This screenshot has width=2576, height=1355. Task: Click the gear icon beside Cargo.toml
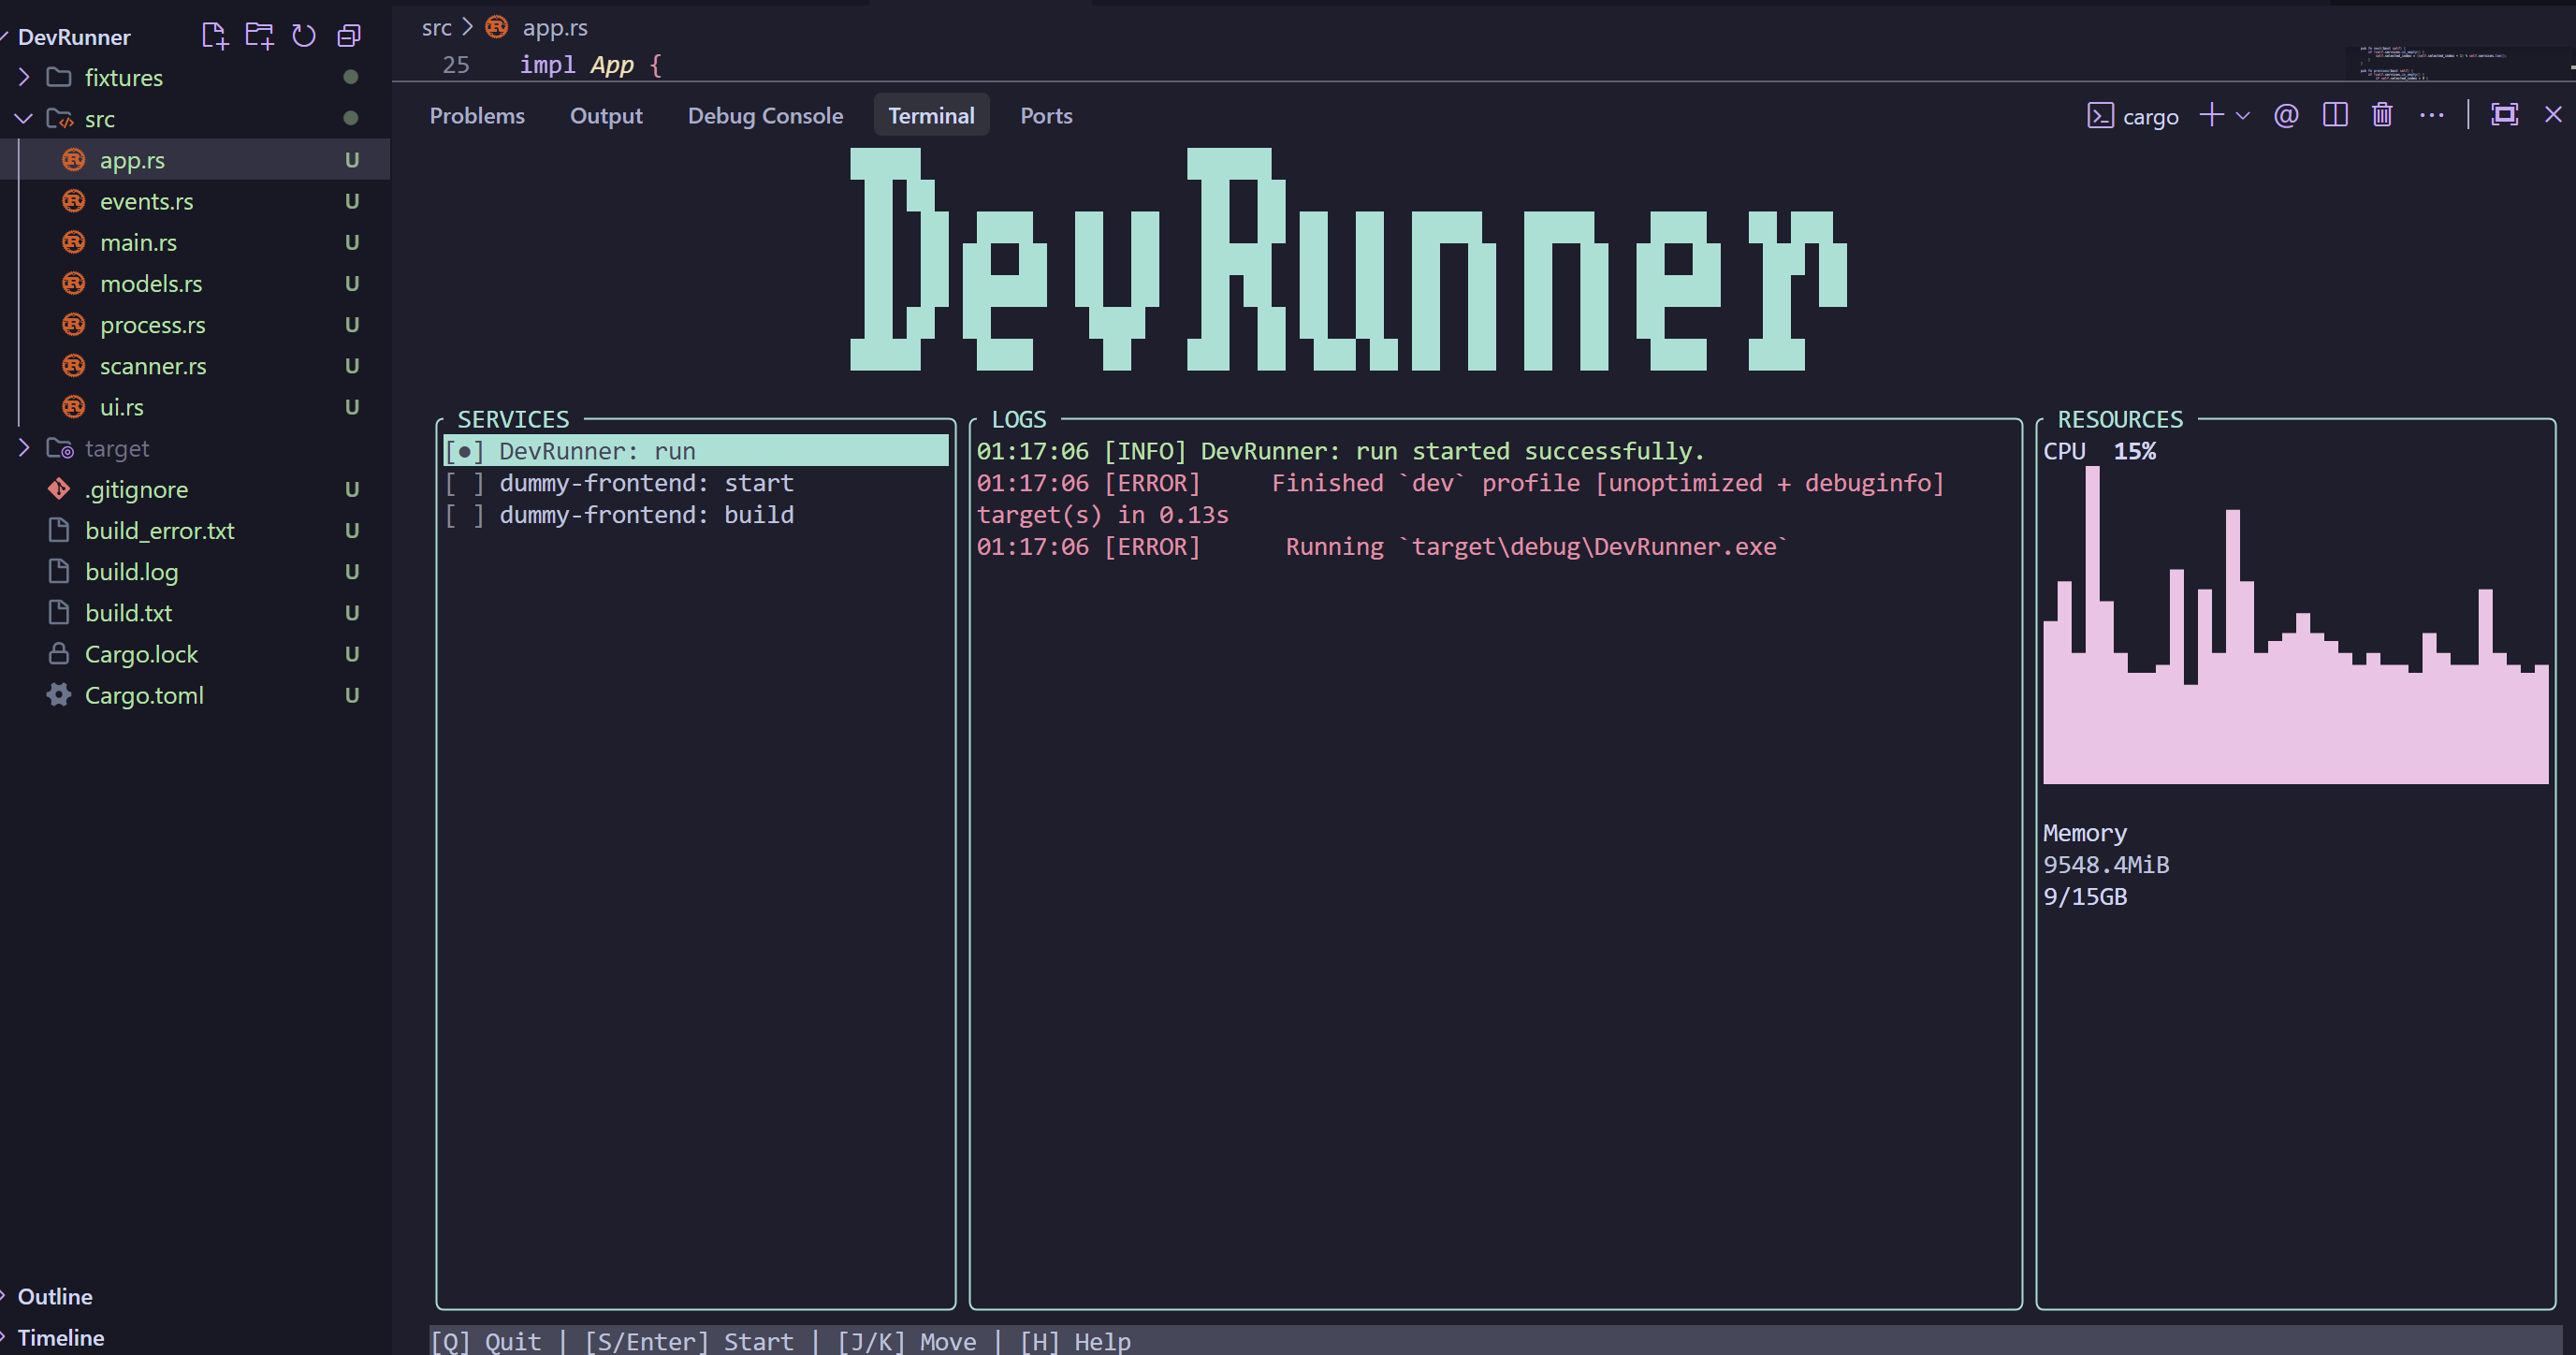point(59,695)
